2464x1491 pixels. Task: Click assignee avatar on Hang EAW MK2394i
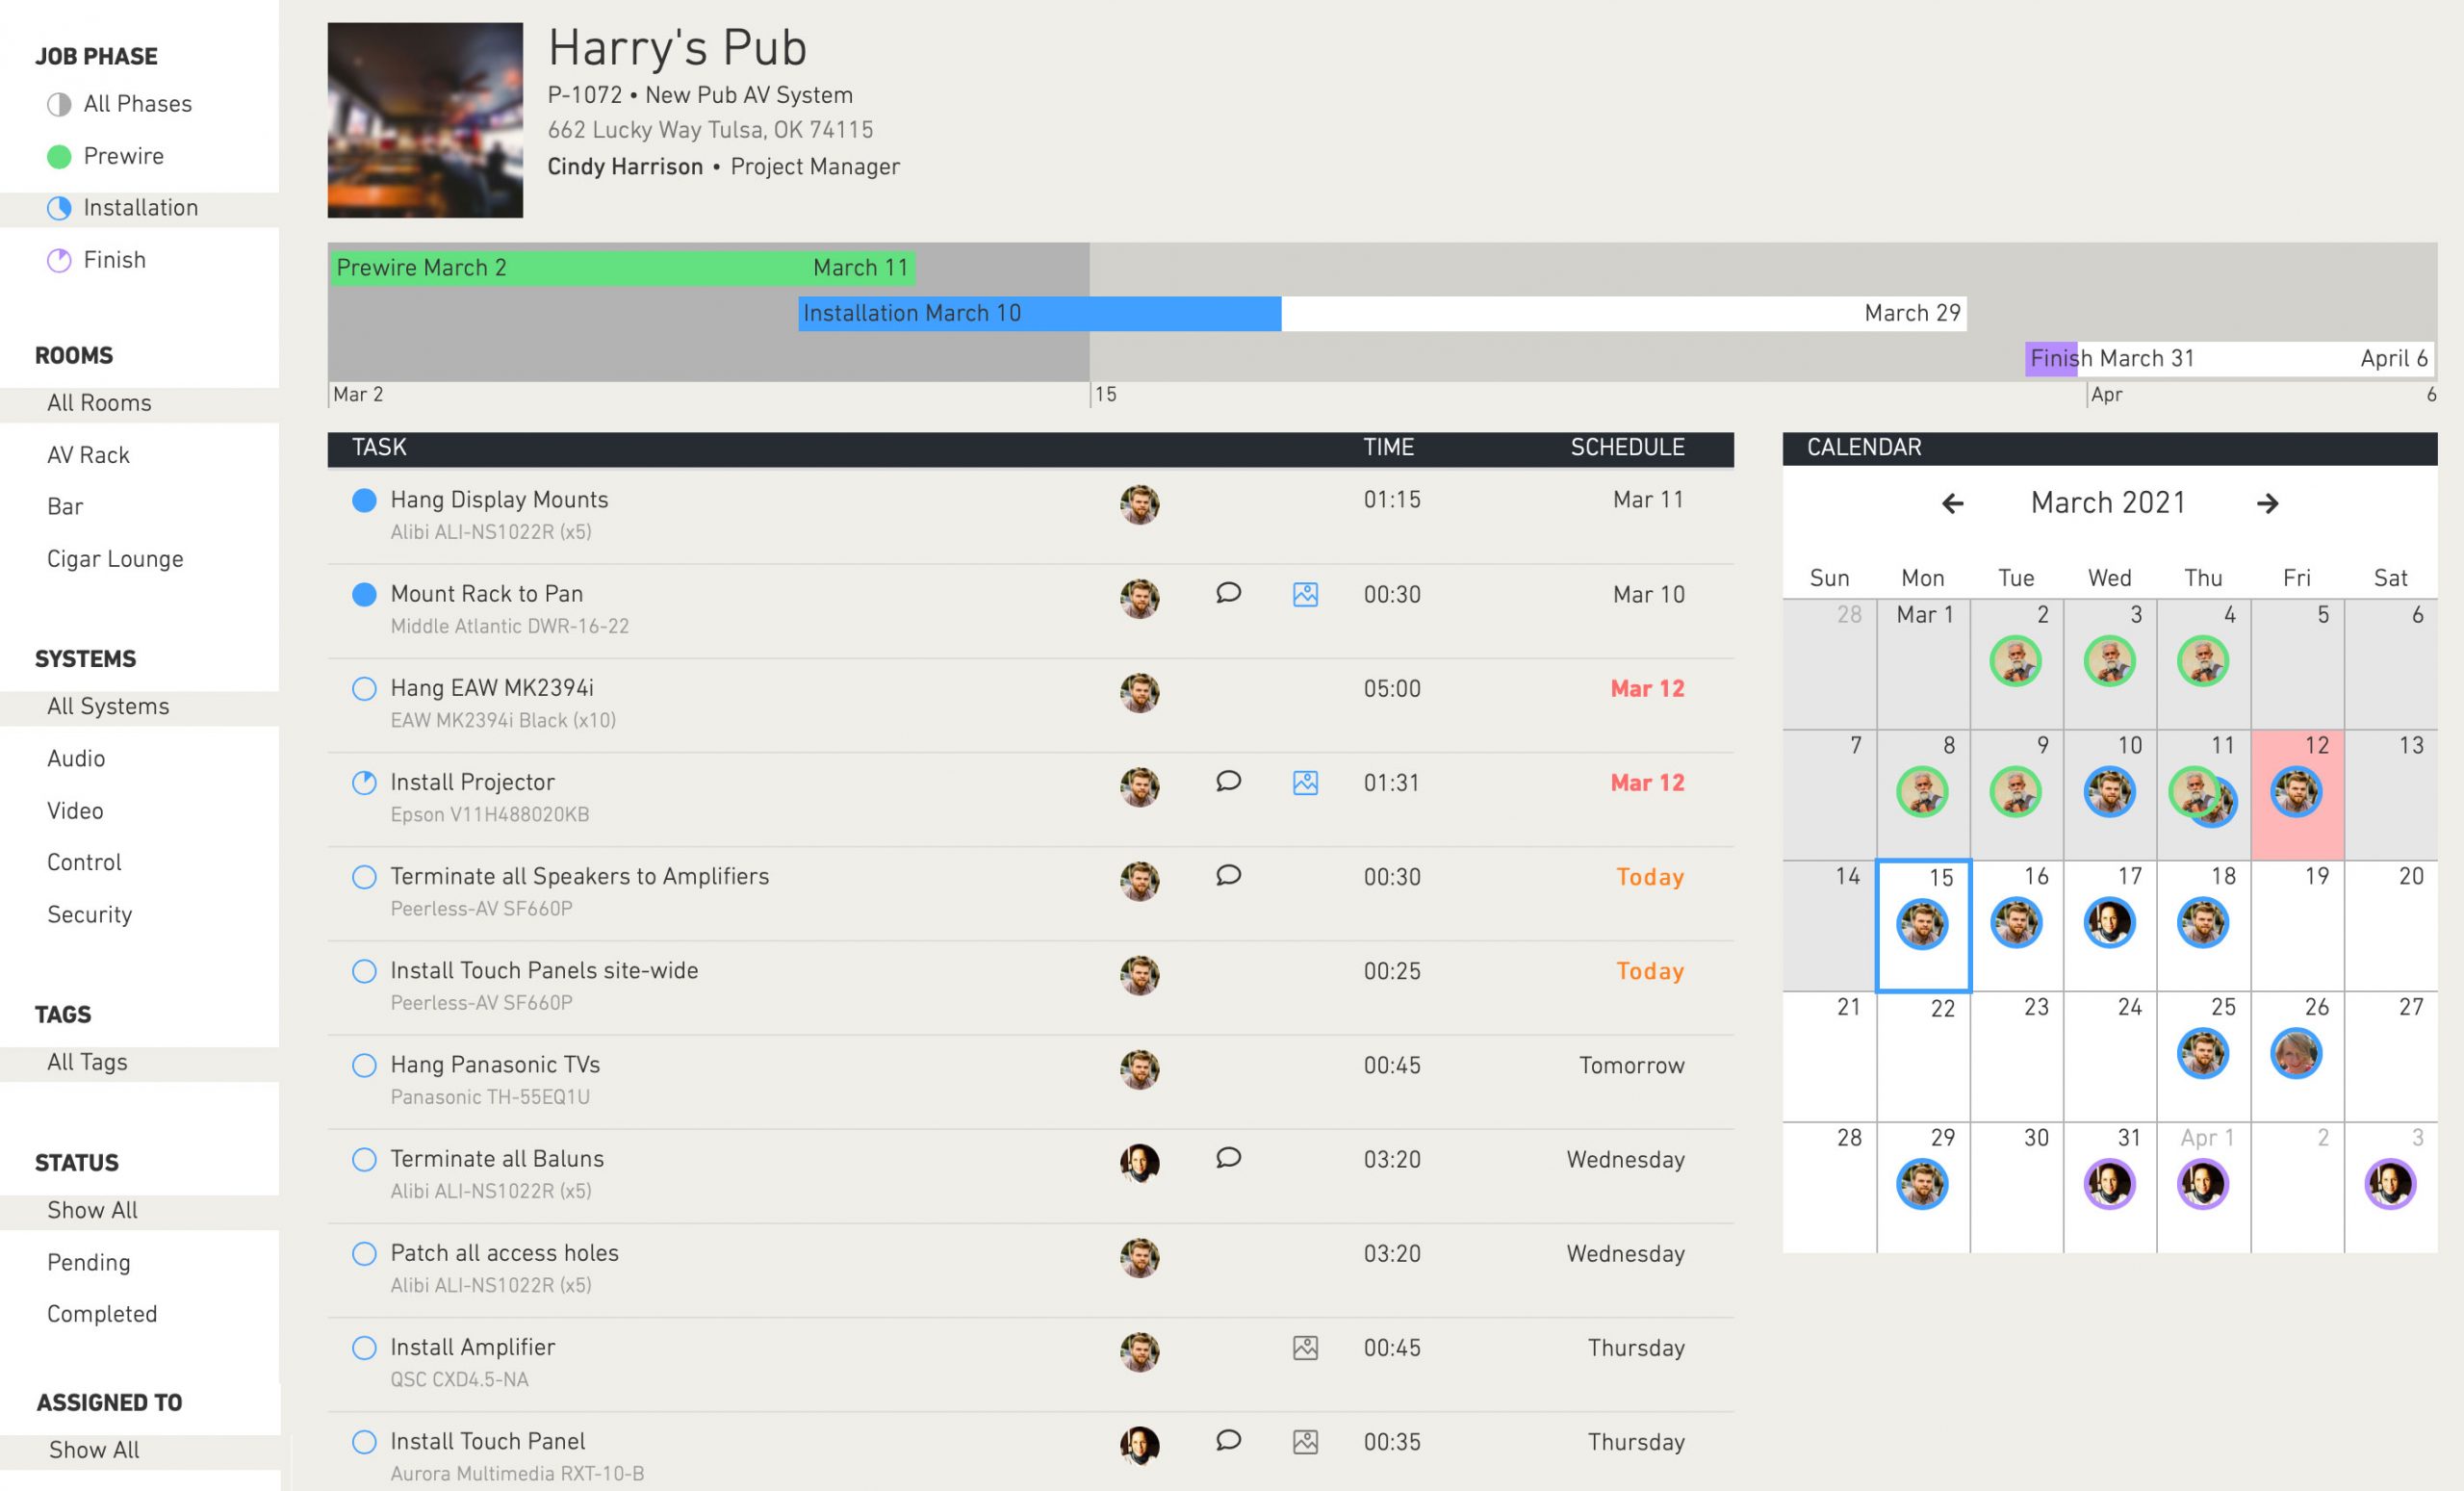pos(1139,692)
